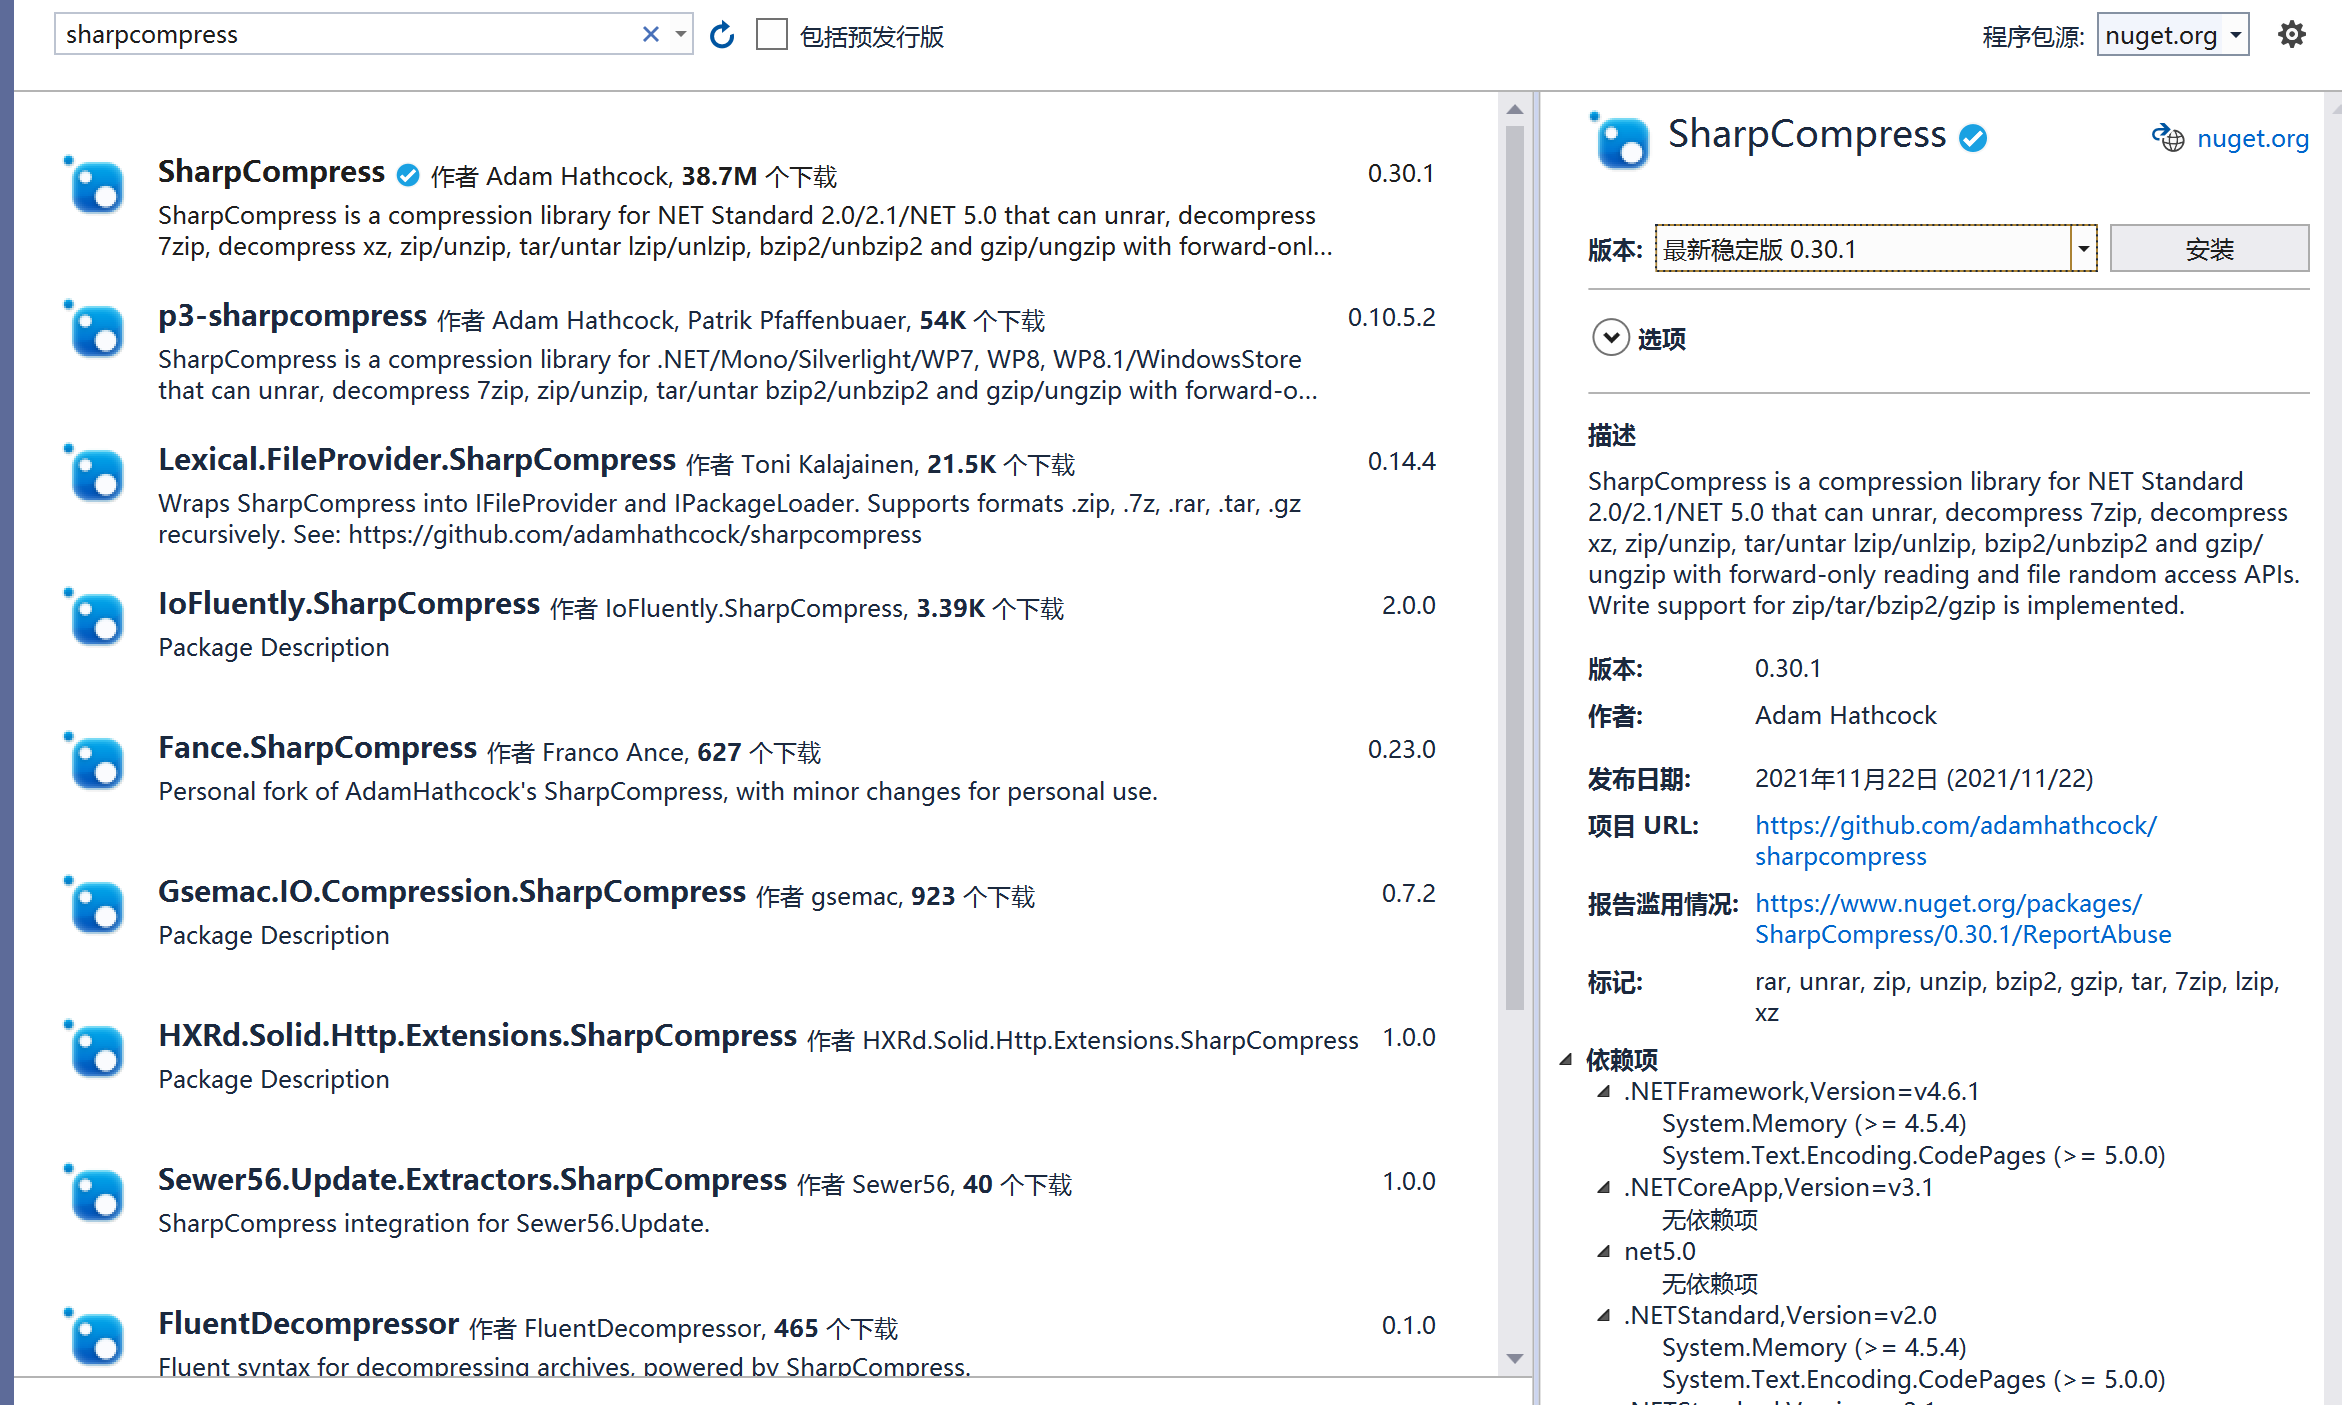Select Fance.SharpCompress package icon
This screenshot has width=2342, height=1405.
(x=94, y=762)
